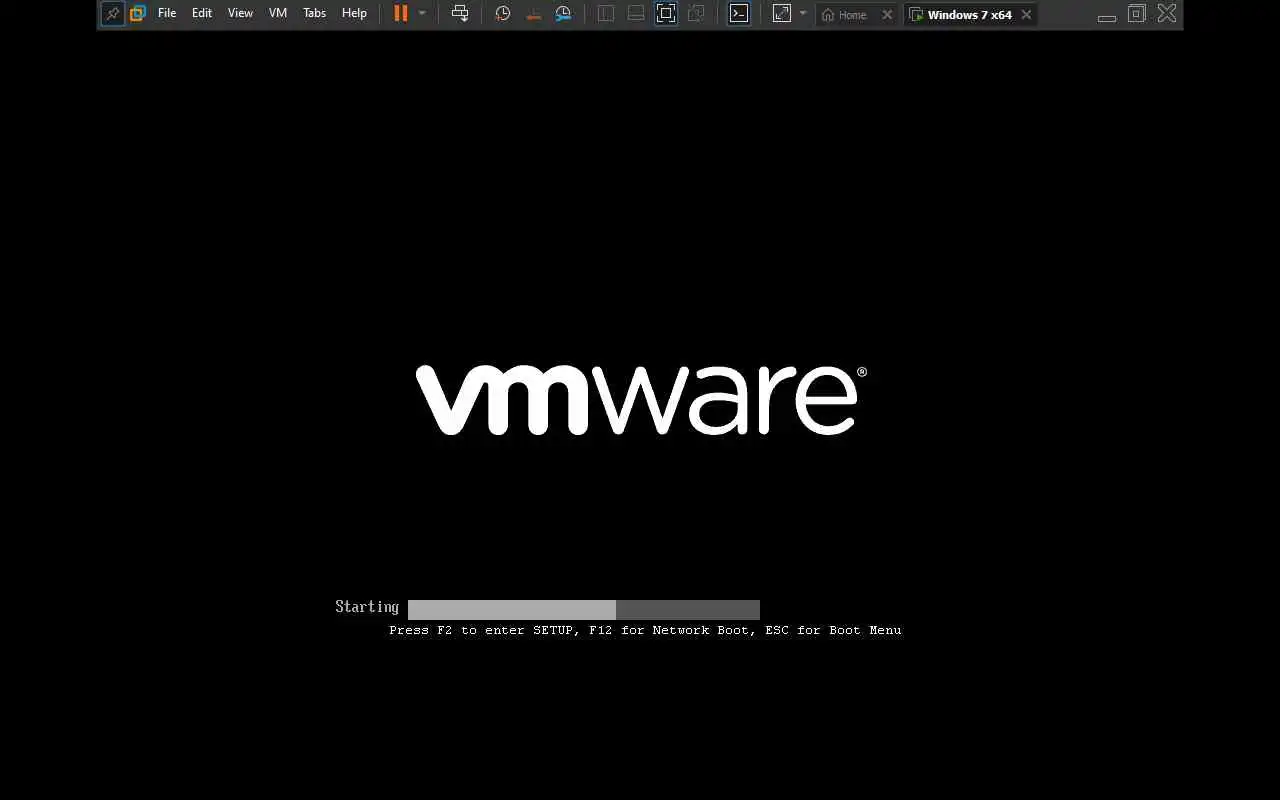This screenshot has width=1280, height=800.
Task: Open the Edit menu
Action: point(202,14)
